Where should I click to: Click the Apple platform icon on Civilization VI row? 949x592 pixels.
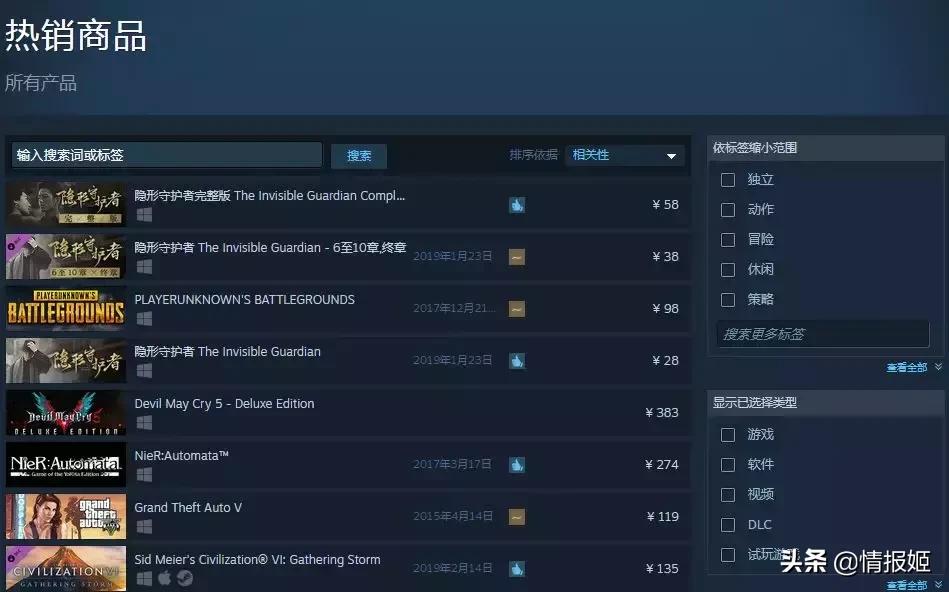[x=164, y=577]
